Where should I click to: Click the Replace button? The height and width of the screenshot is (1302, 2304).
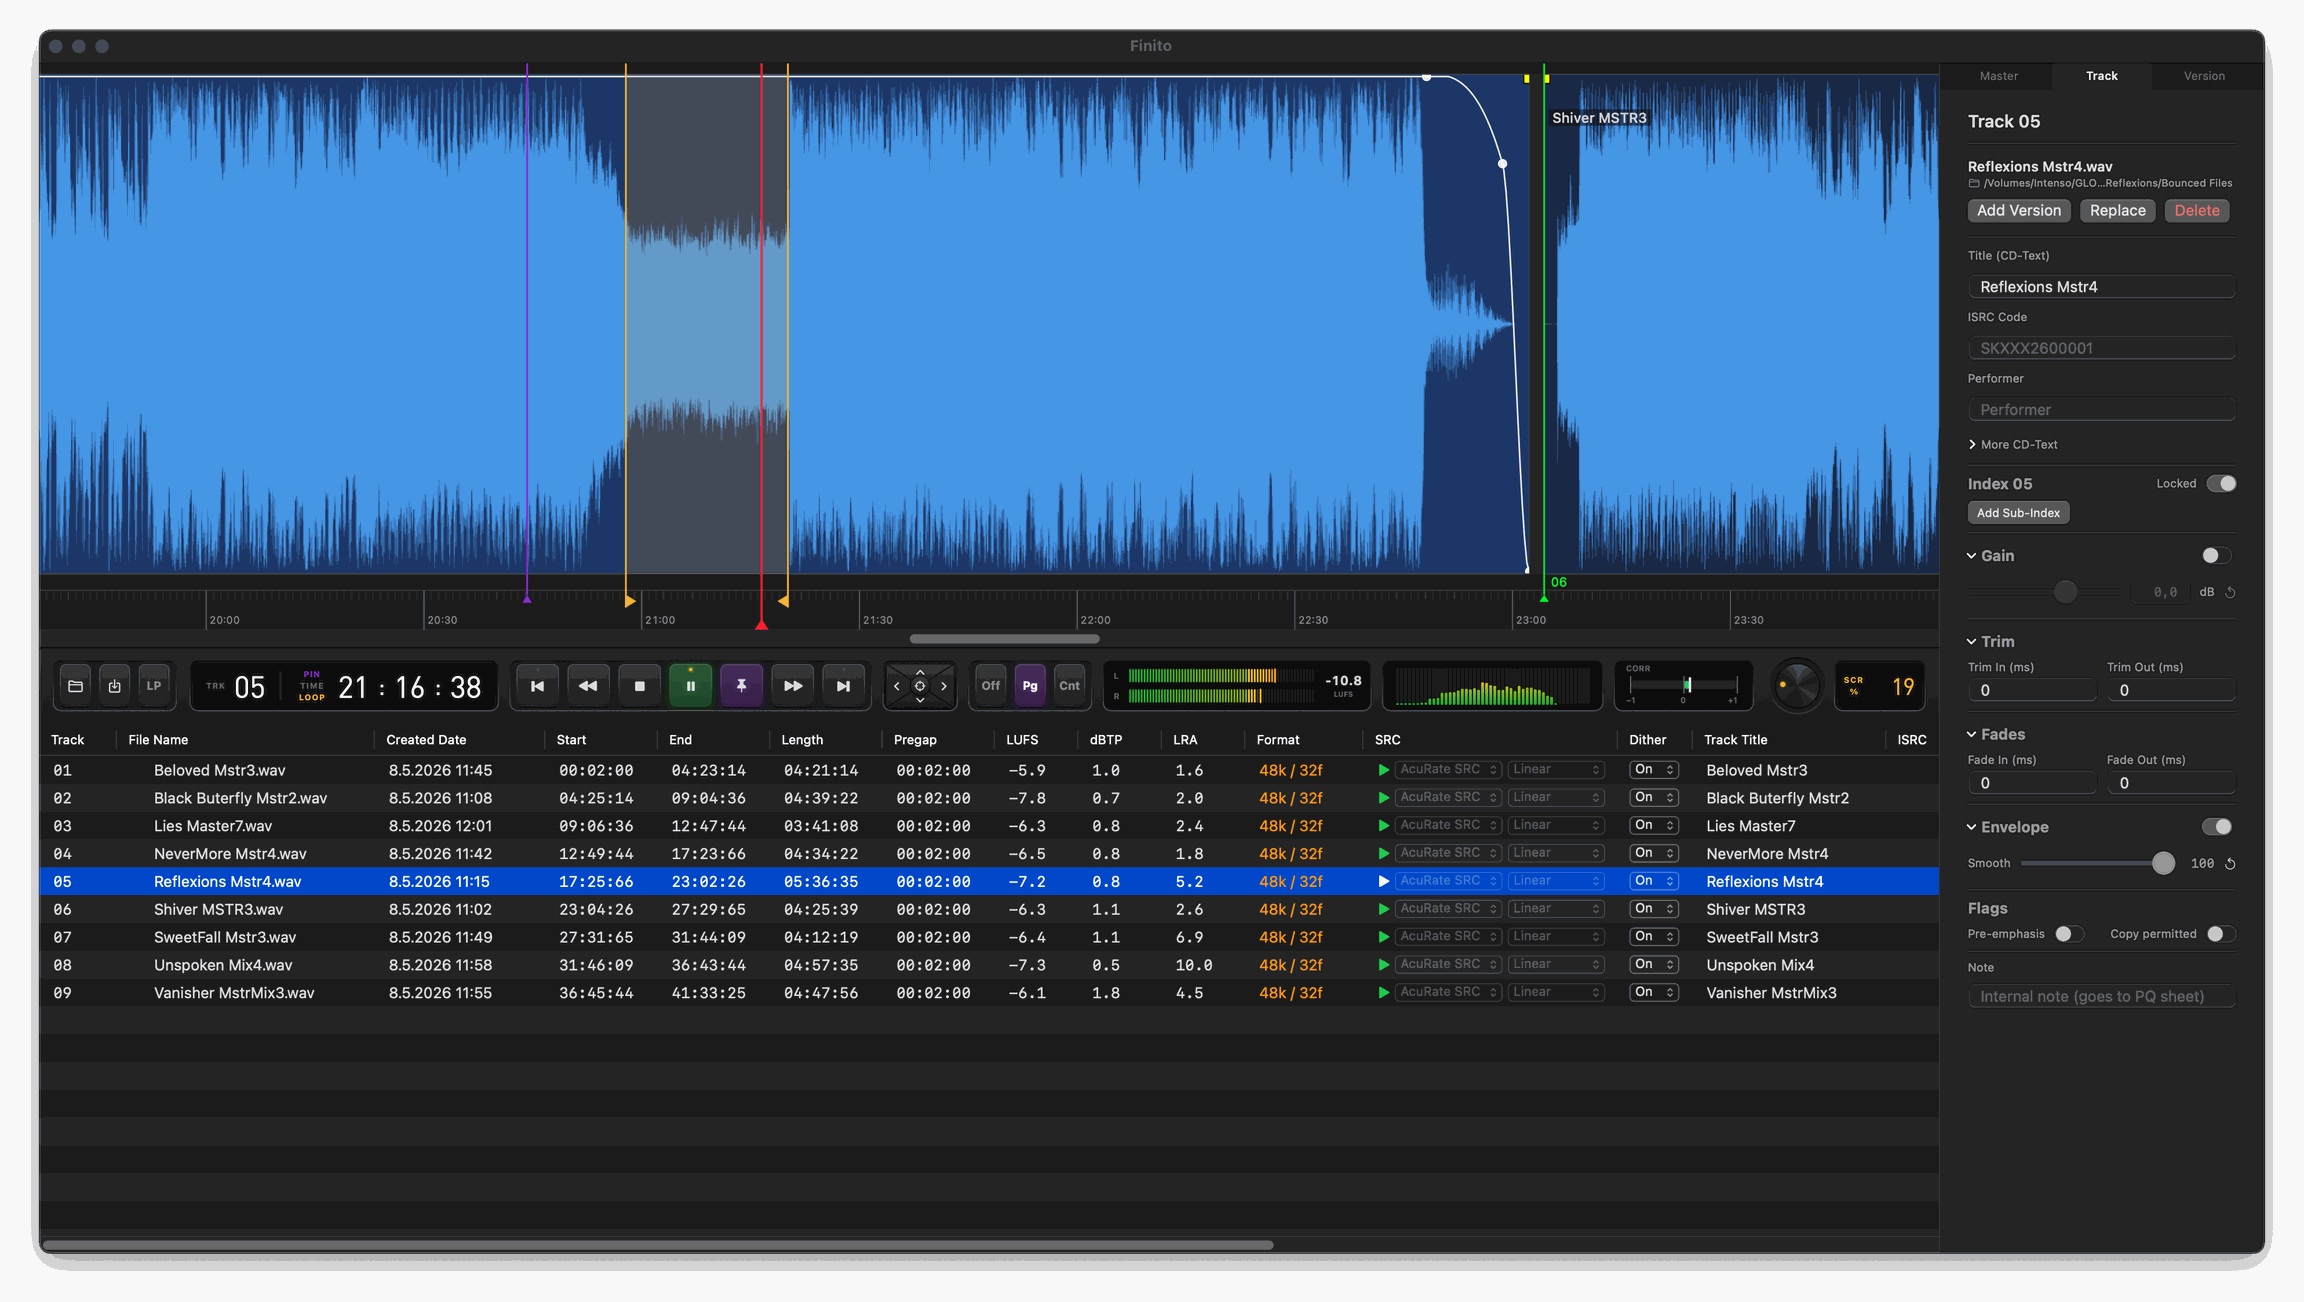(x=2117, y=211)
